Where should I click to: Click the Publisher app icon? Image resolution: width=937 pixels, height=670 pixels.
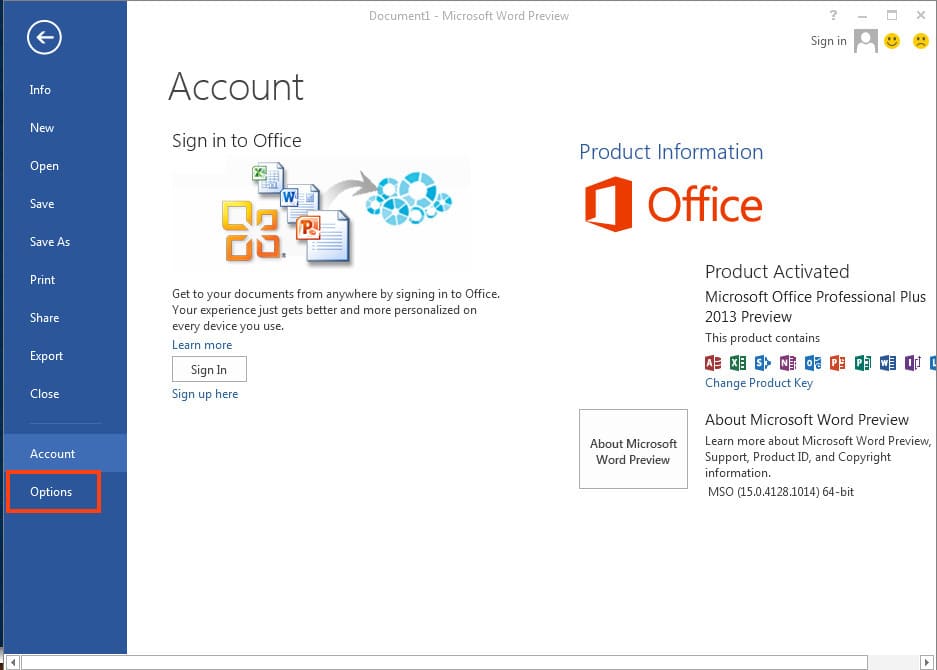point(863,363)
